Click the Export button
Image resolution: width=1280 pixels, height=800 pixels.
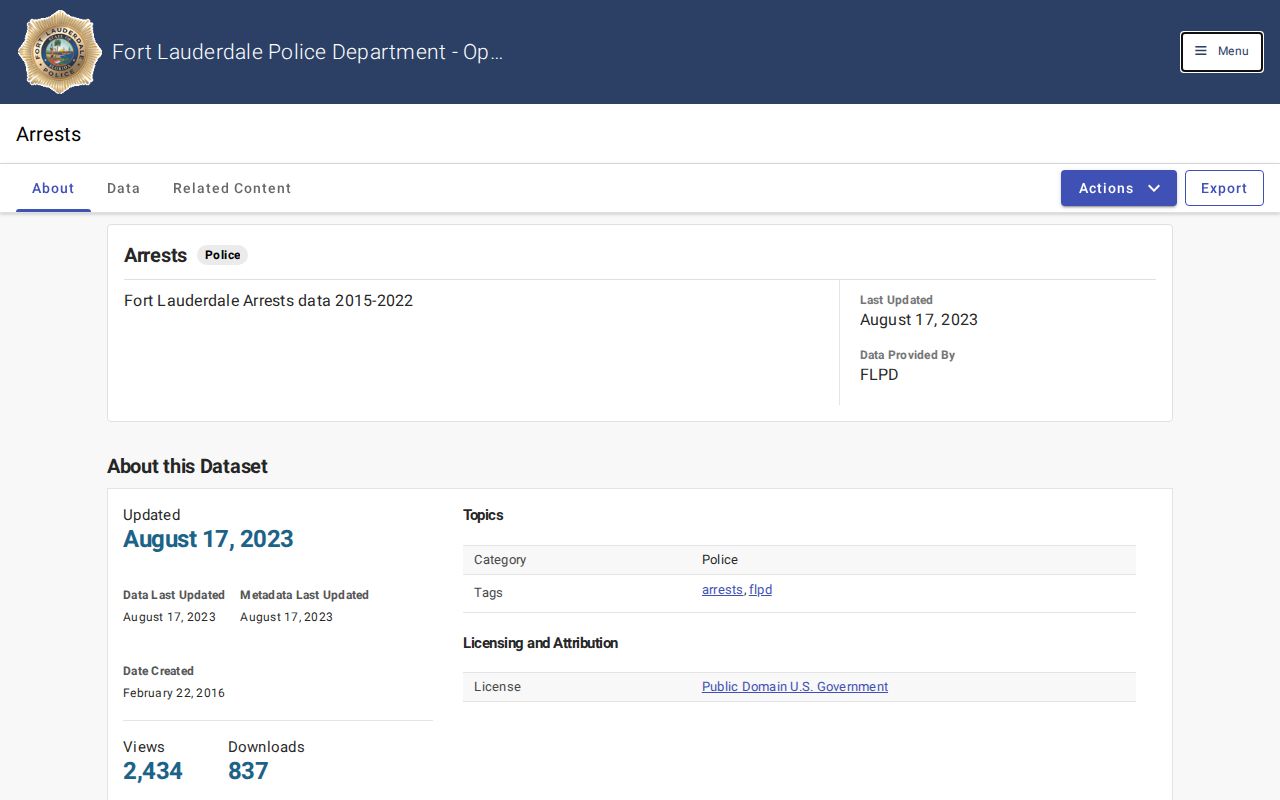click(1224, 188)
